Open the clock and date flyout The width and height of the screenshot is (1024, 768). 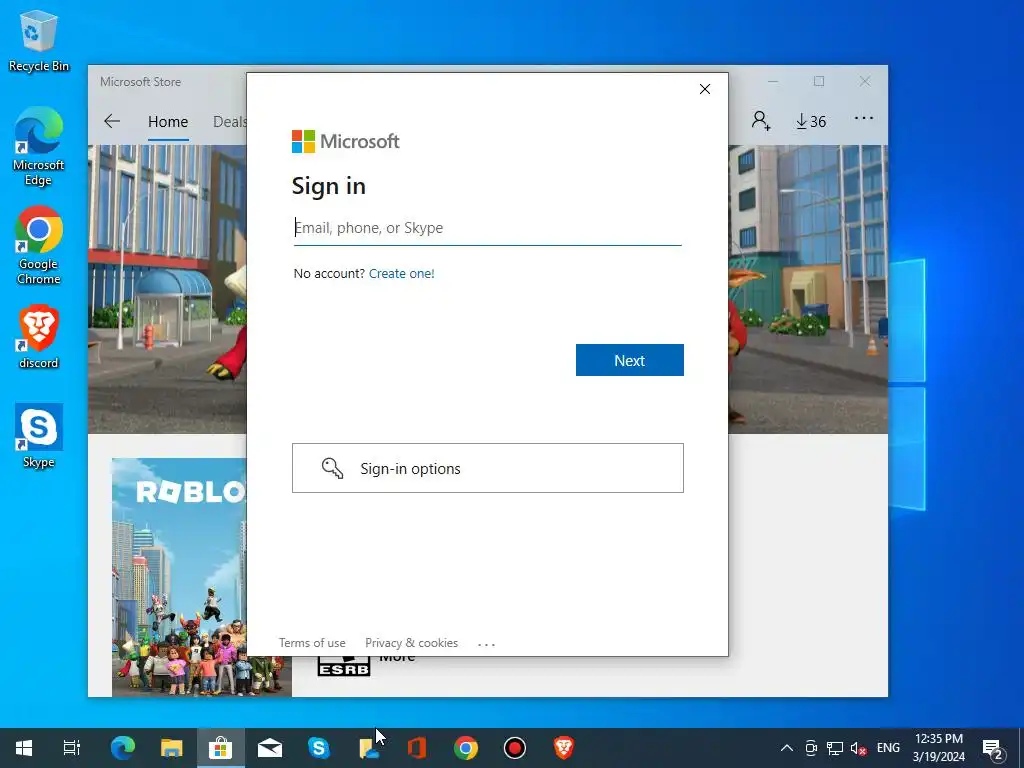coord(938,748)
